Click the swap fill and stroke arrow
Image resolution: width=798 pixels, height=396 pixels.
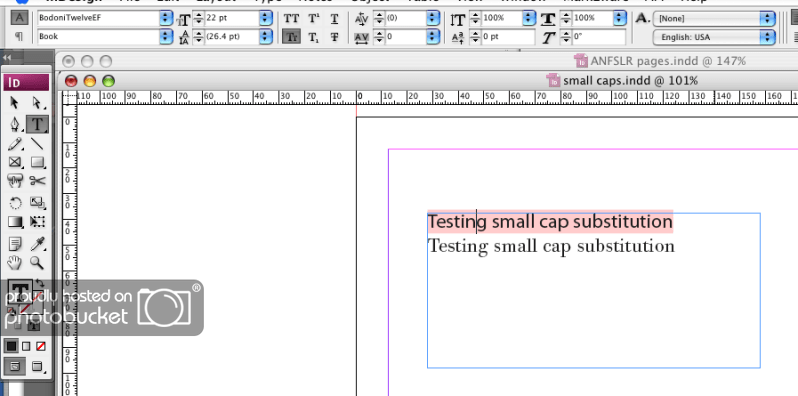click(40, 283)
